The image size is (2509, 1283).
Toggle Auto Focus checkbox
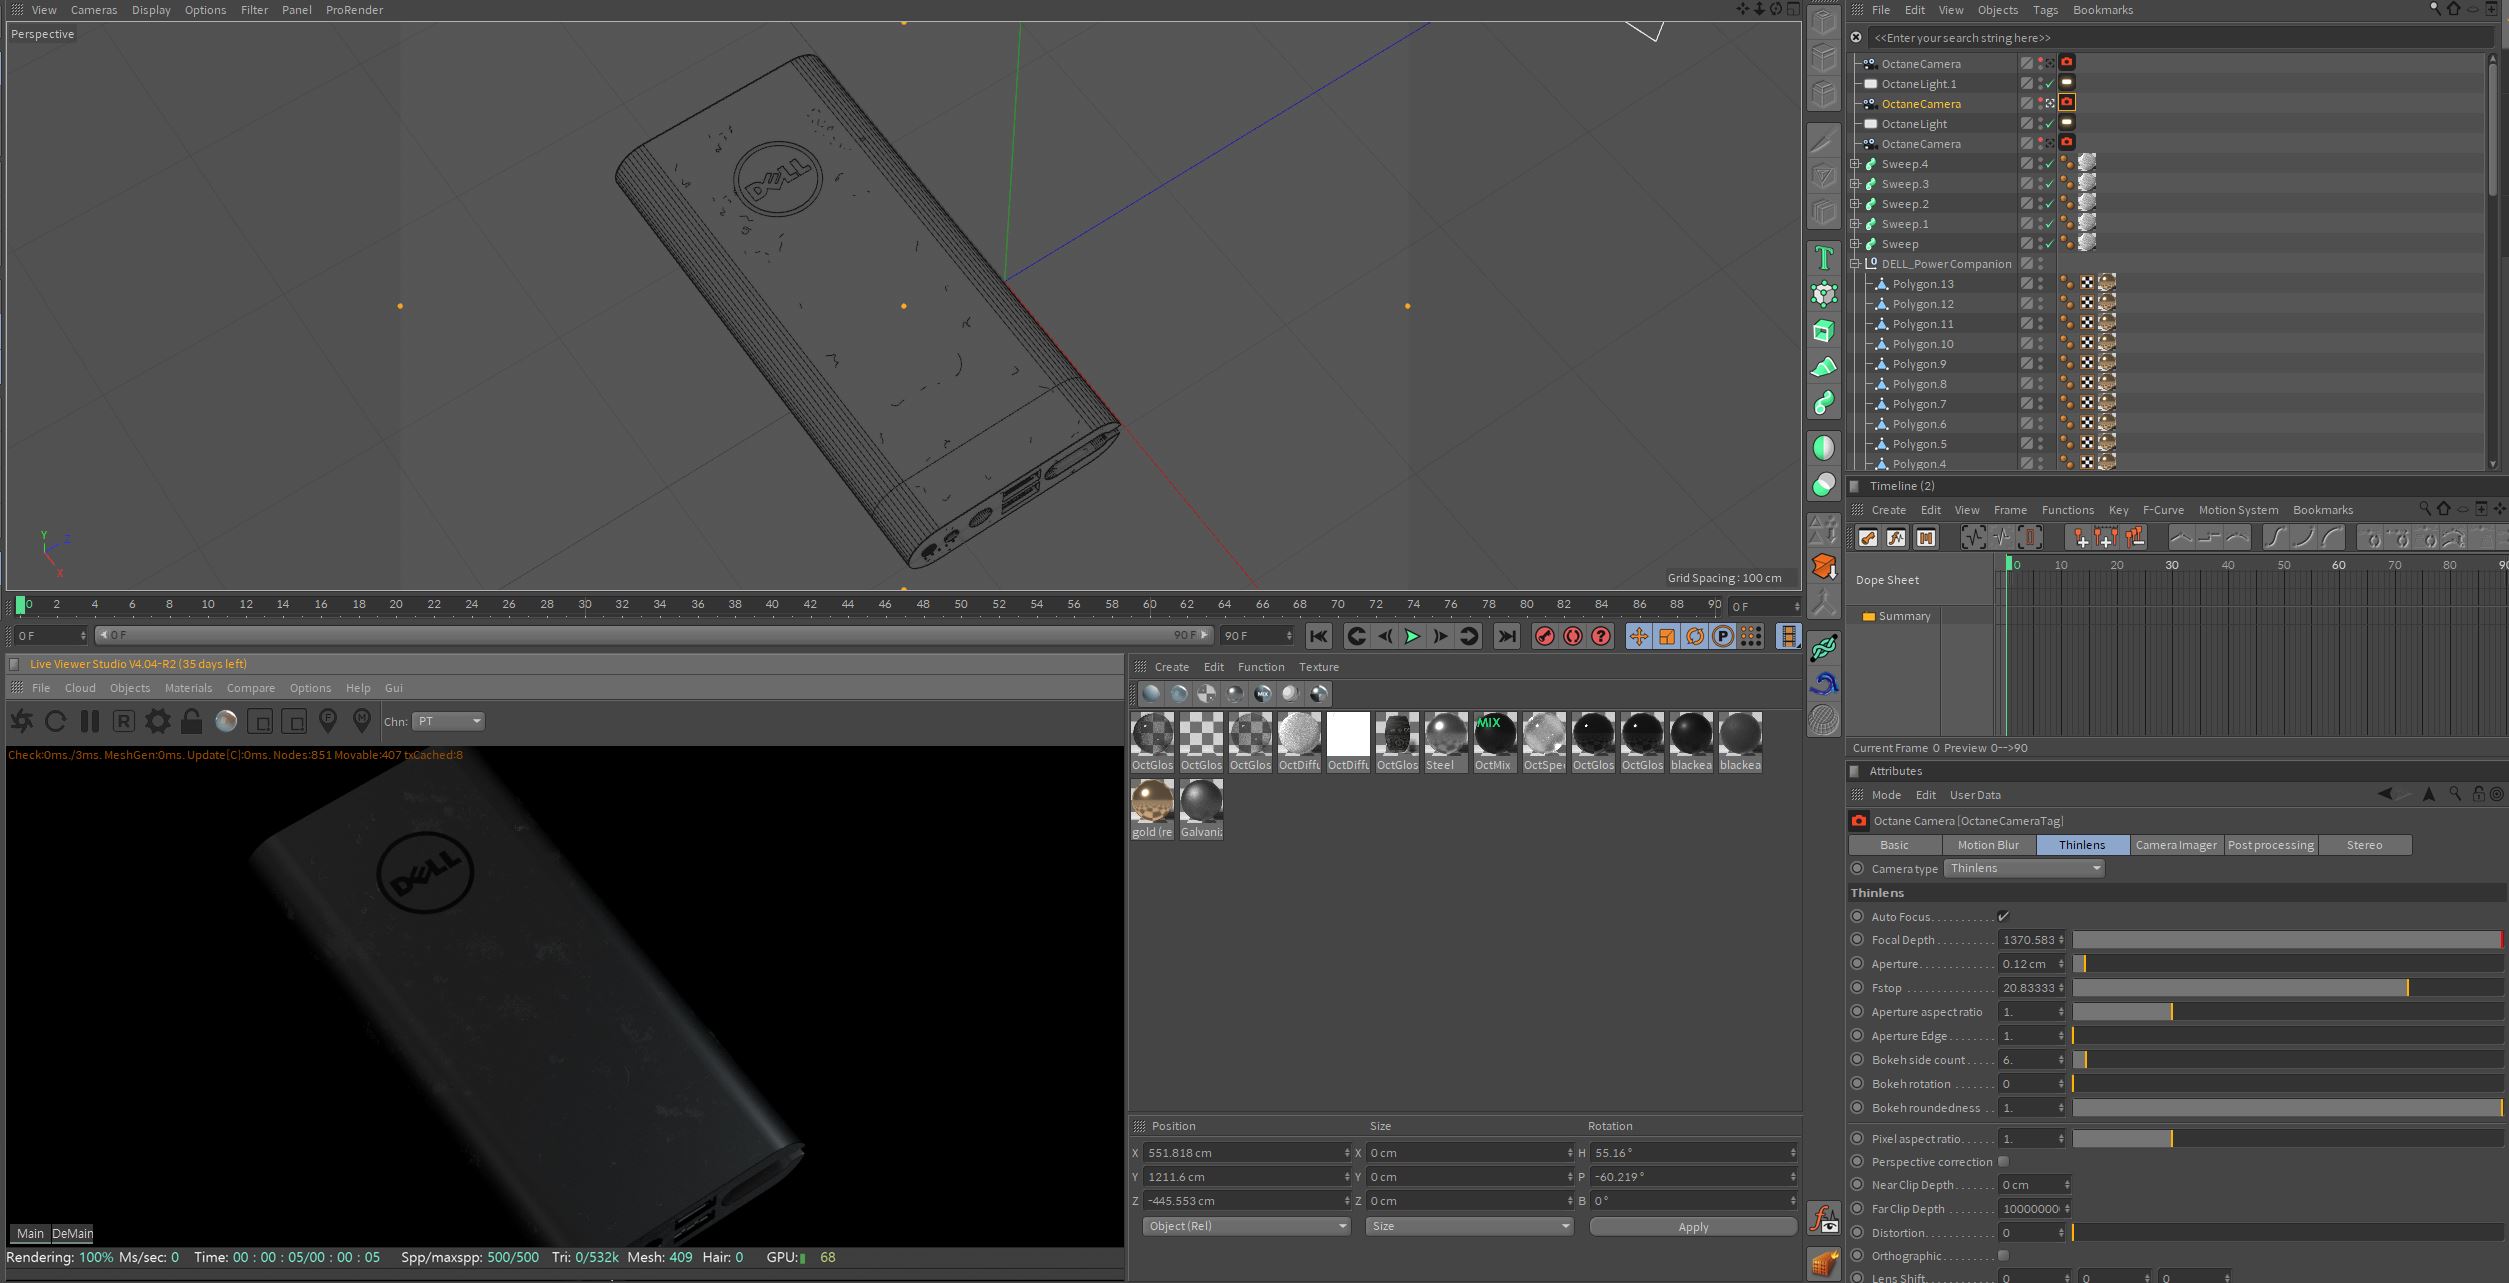click(2003, 916)
